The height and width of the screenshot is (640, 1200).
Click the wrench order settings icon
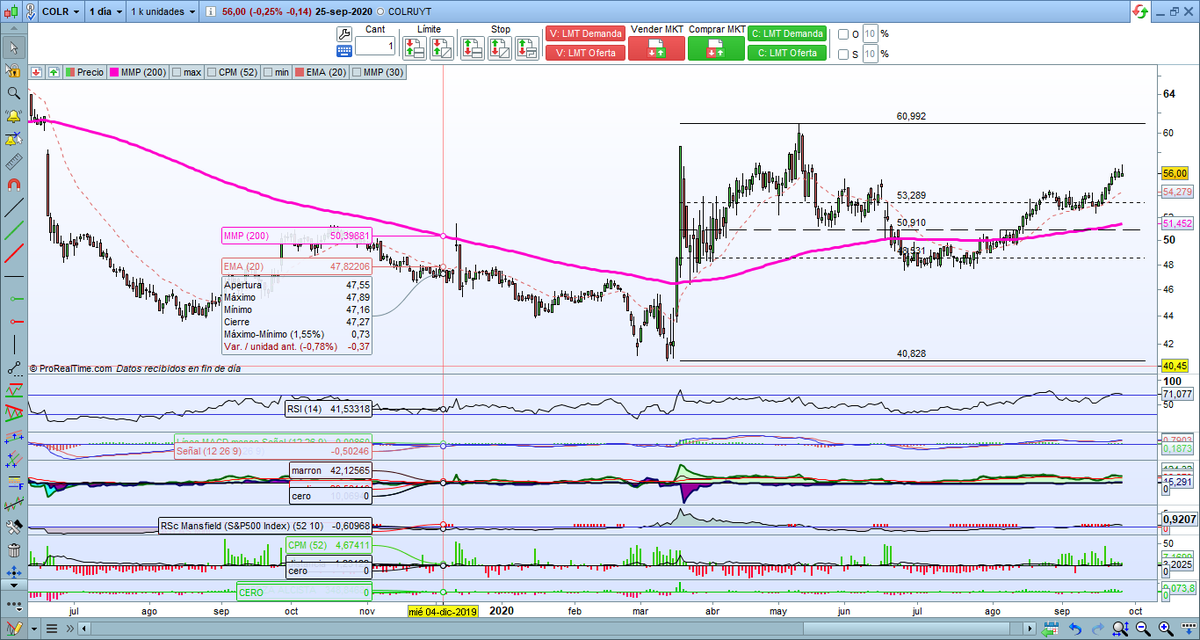[343, 33]
